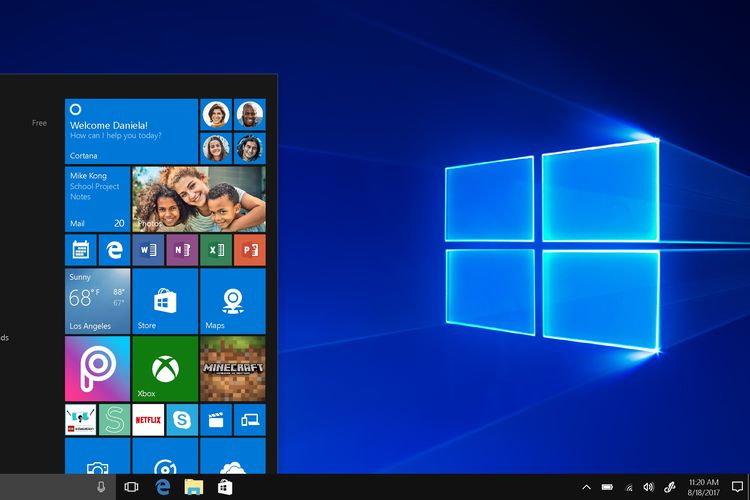750x500 pixels.
Task: Open the Action Center notifications
Action: 737,487
